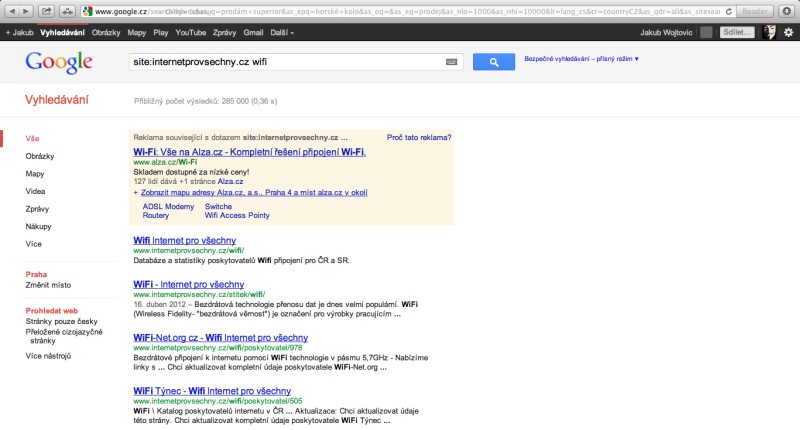Open the on-screen keyboard icon in search box

click(x=451, y=62)
